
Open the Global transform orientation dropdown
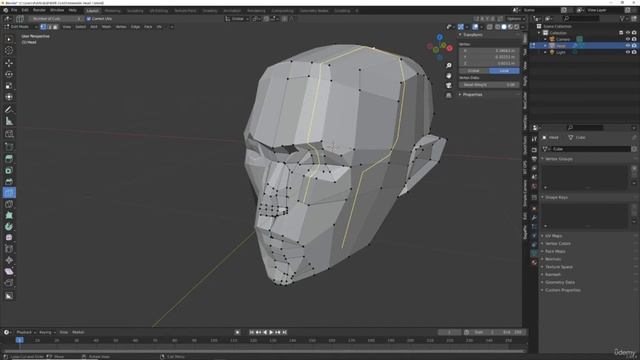[237, 19]
